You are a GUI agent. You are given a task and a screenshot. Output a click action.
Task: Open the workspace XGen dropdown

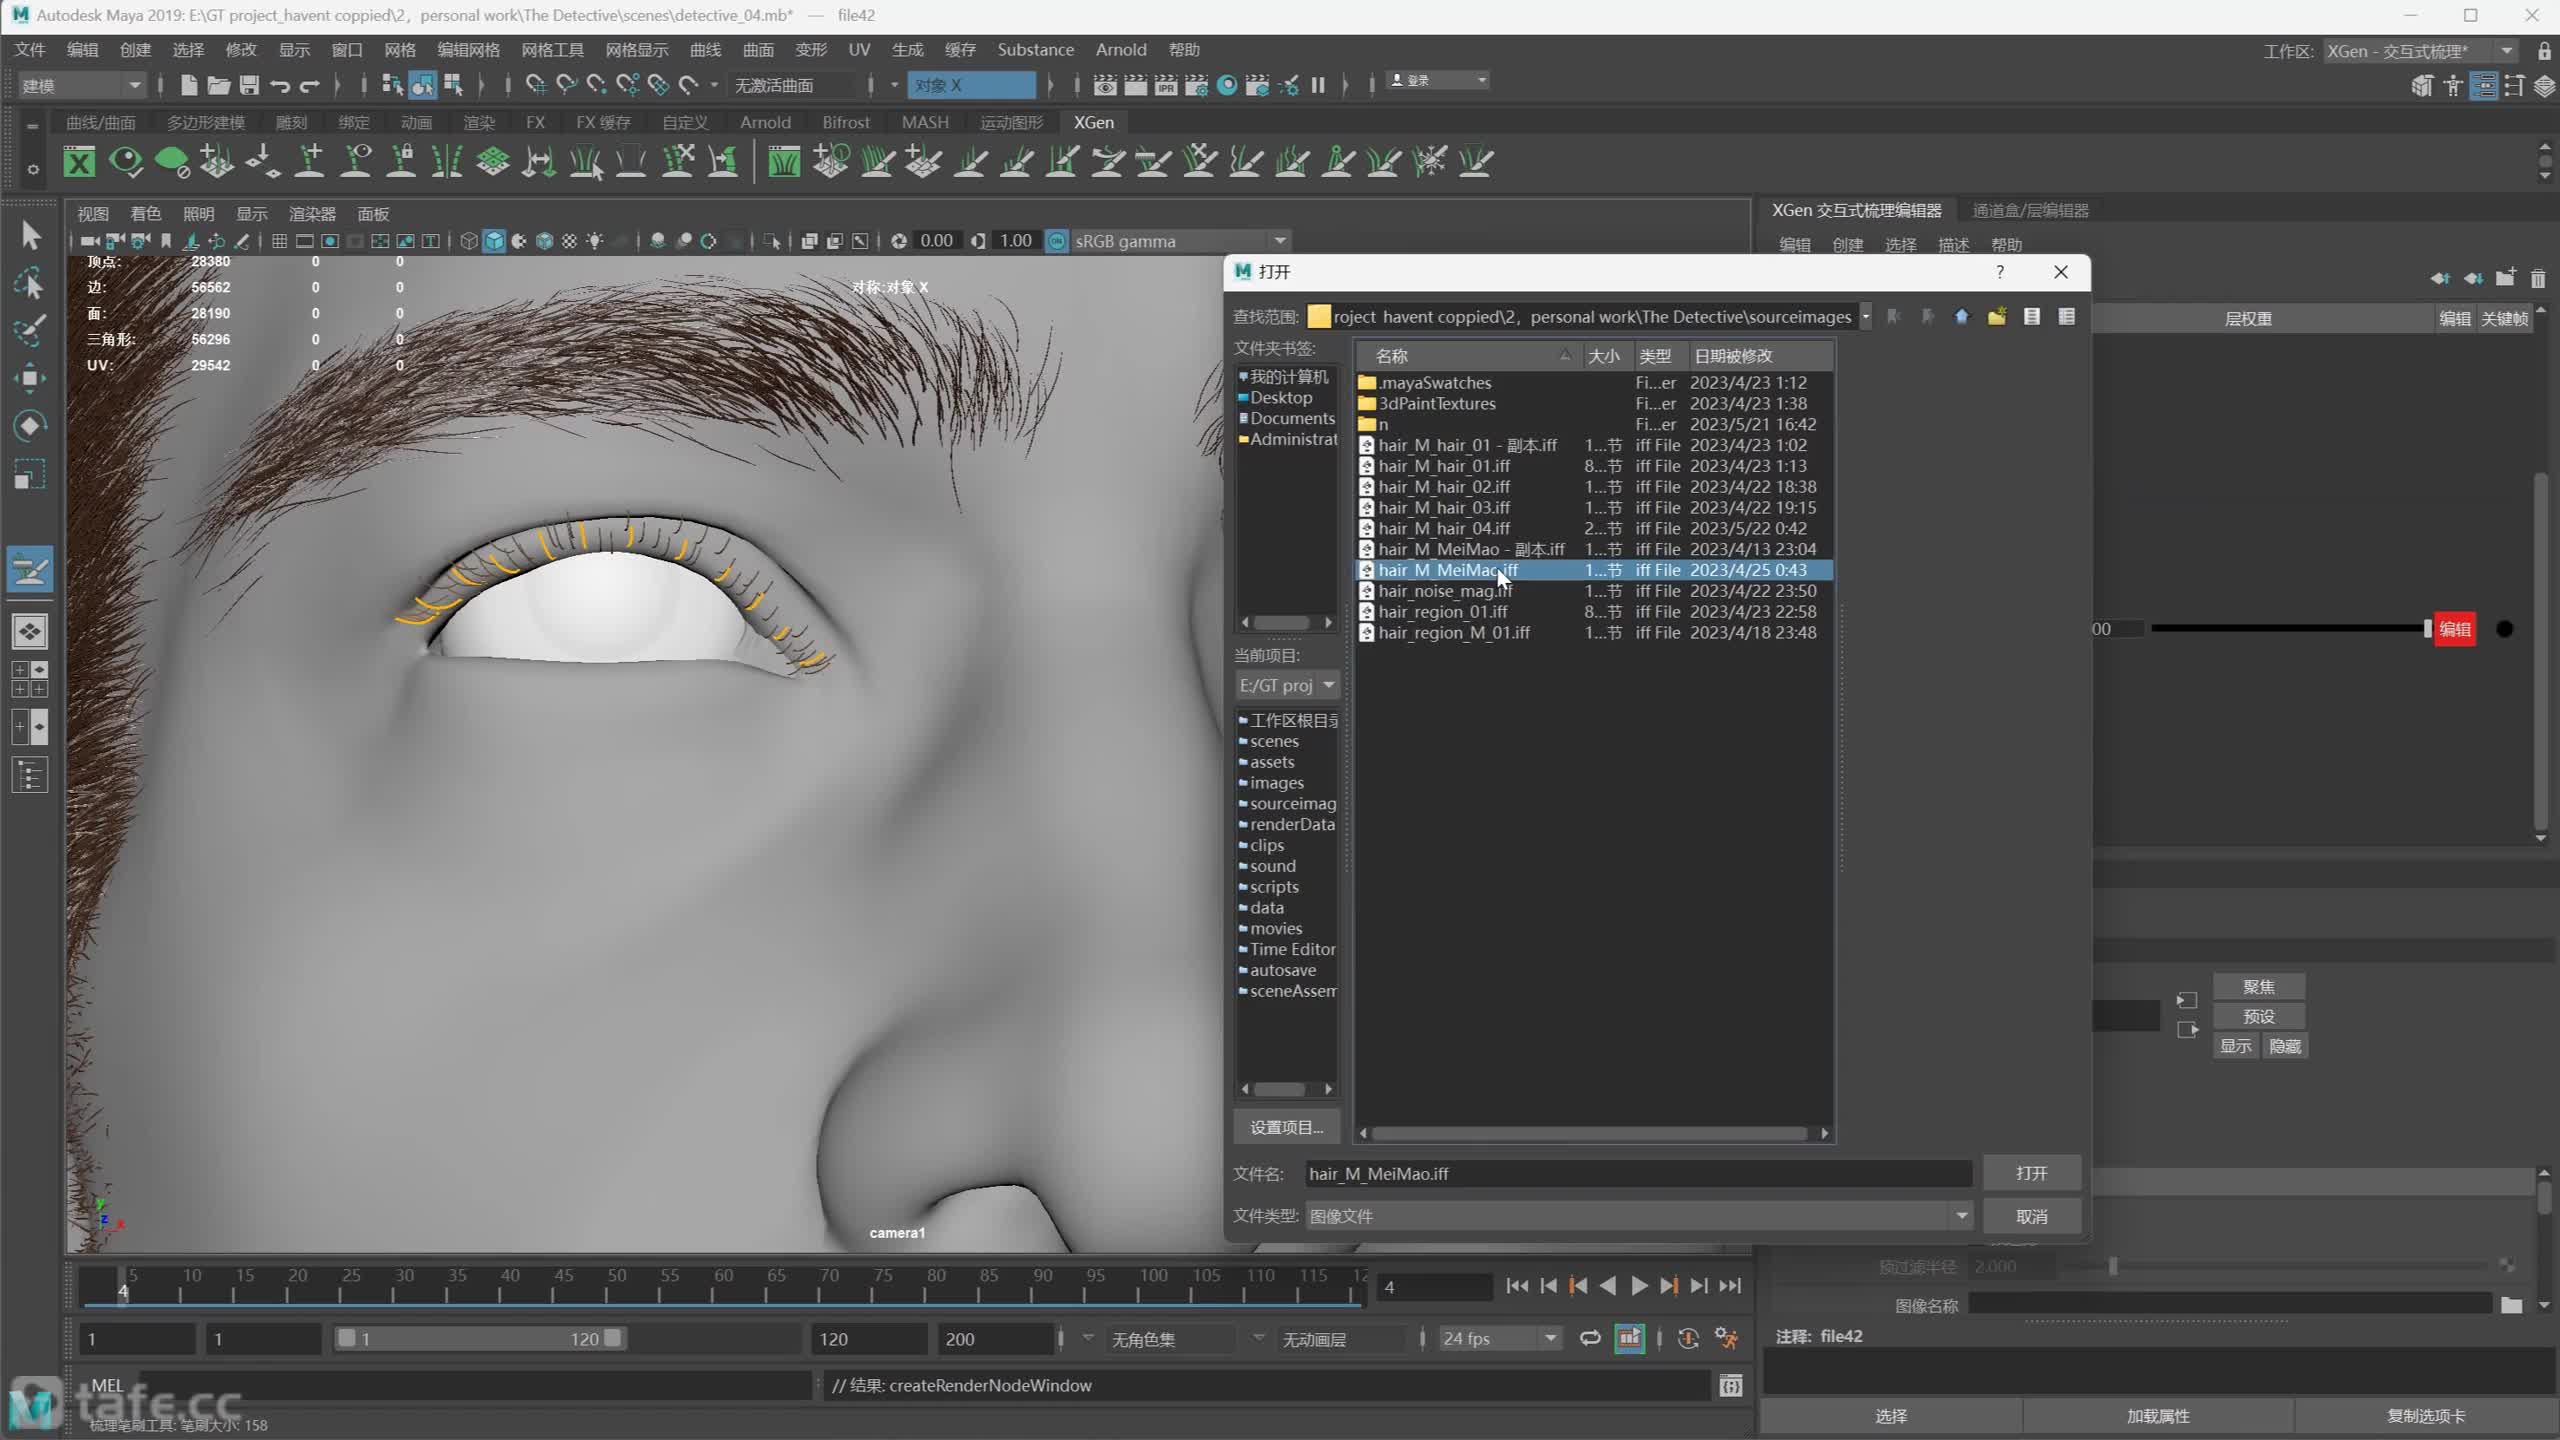coord(2418,51)
